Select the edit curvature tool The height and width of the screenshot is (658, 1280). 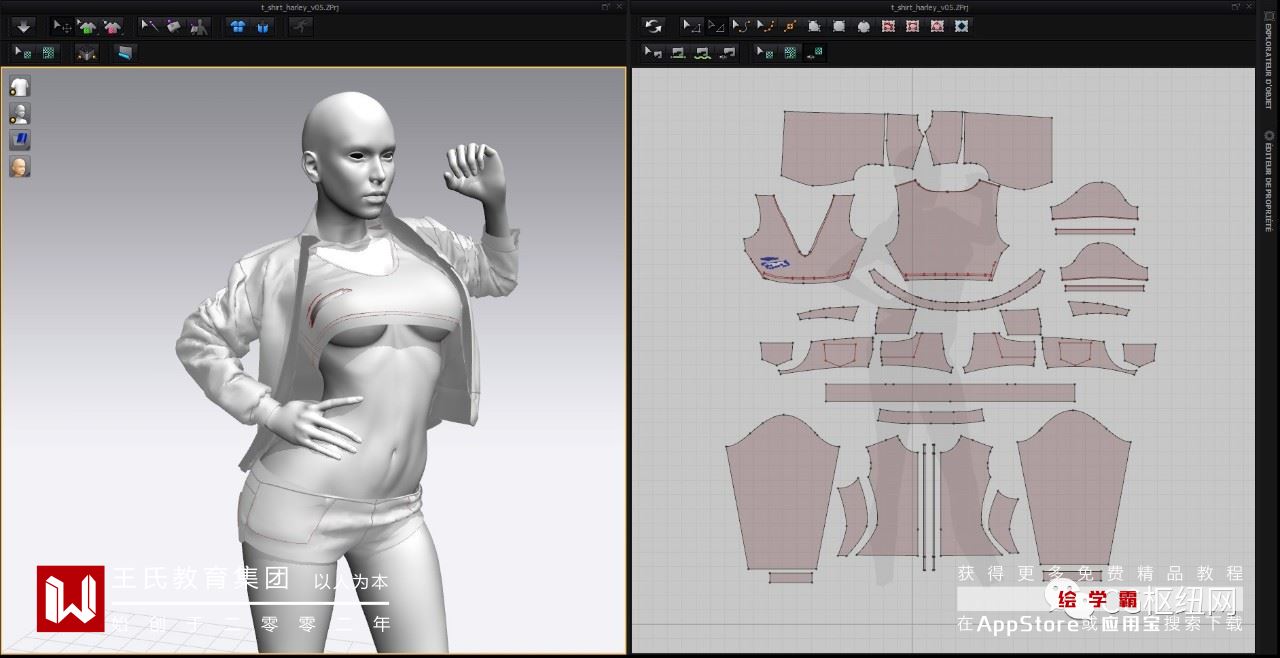741,26
